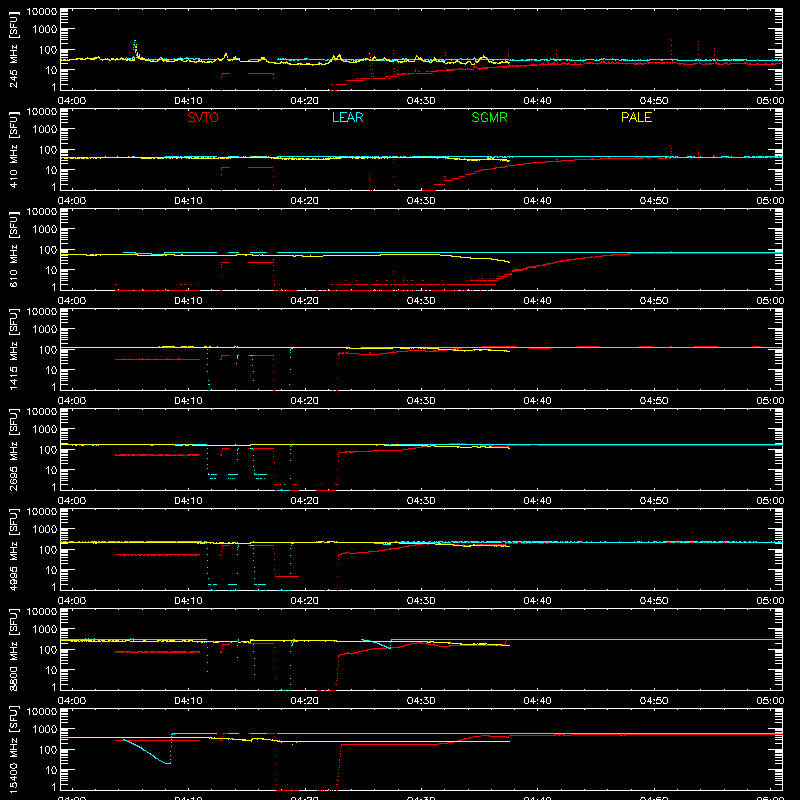Screen dimensions: 800x800
Task: Select the 15400 MHz [SFU] axis label
Action: pos(14,749)
